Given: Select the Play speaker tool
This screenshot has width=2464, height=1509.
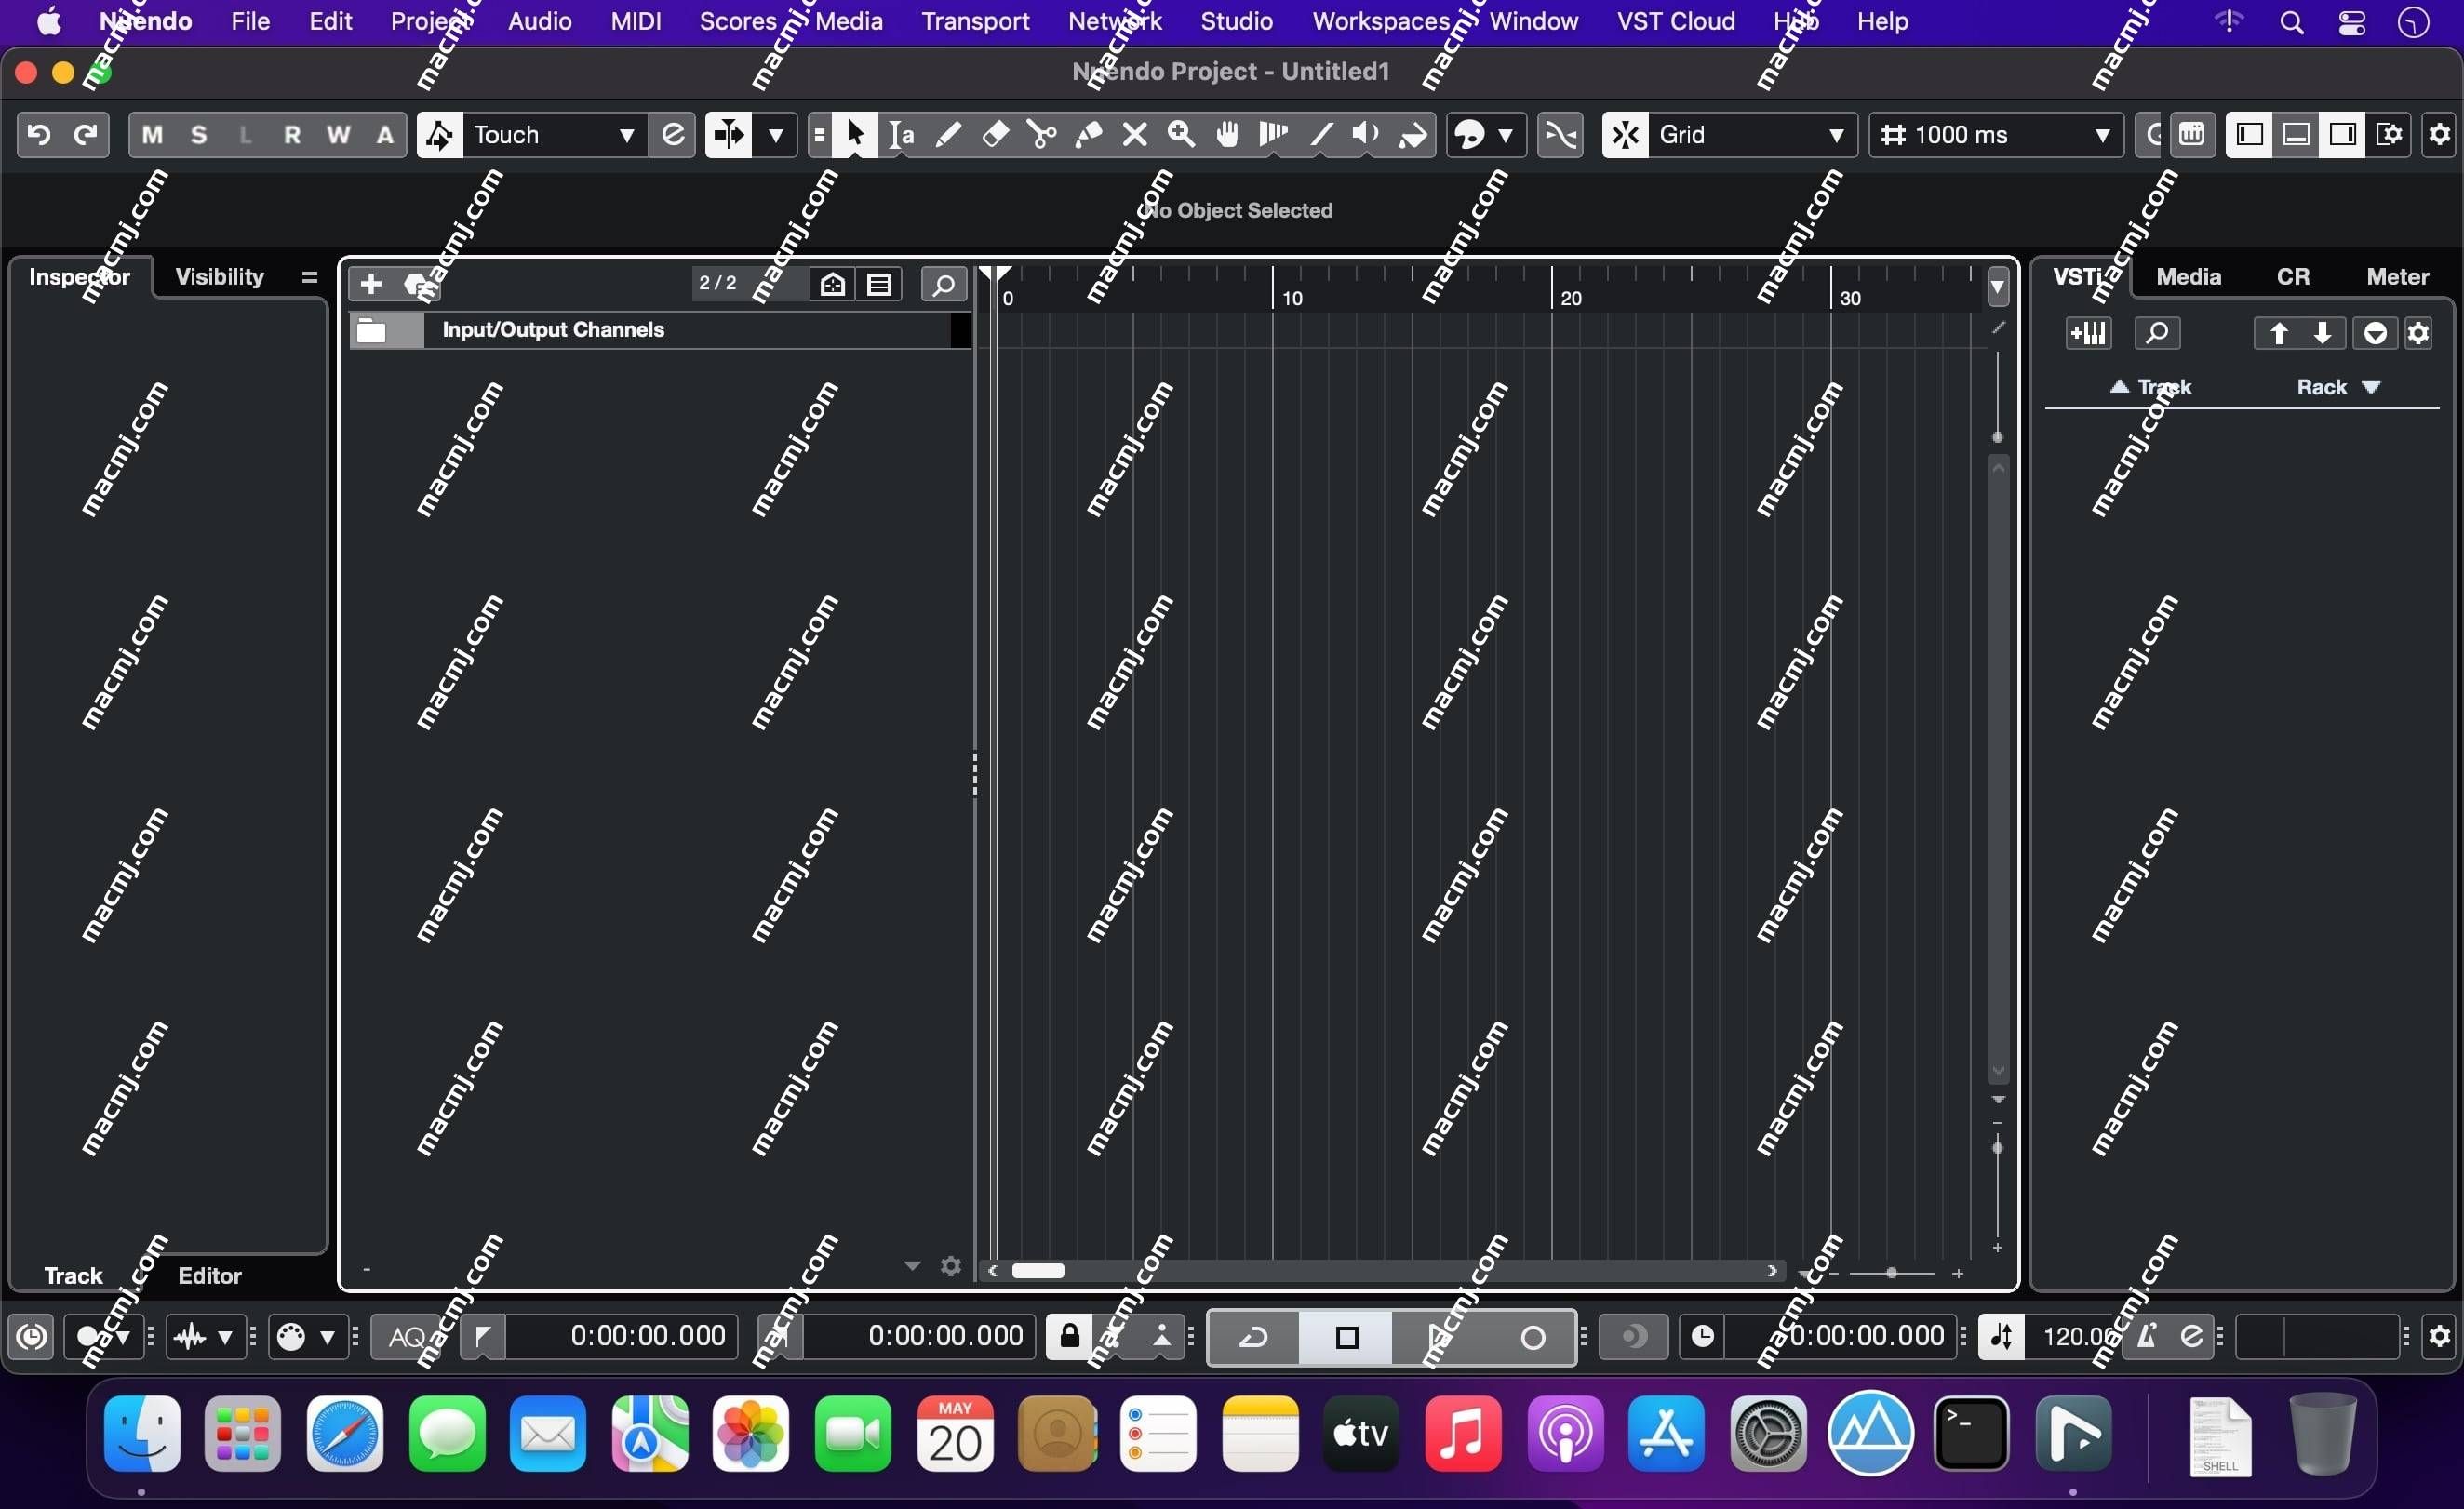Looking at the screenshot, I should tap(1366, 134).
